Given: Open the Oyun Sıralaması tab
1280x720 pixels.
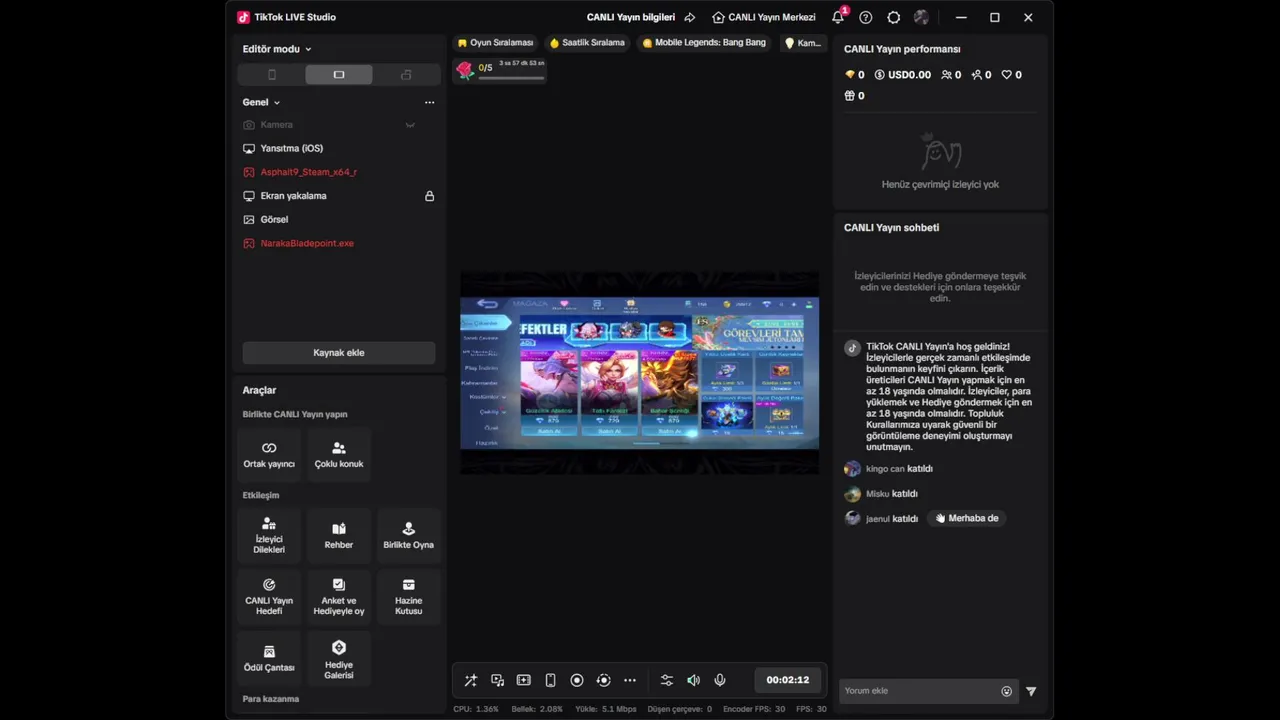Looking at the screenshot, I should coord(495,43).
